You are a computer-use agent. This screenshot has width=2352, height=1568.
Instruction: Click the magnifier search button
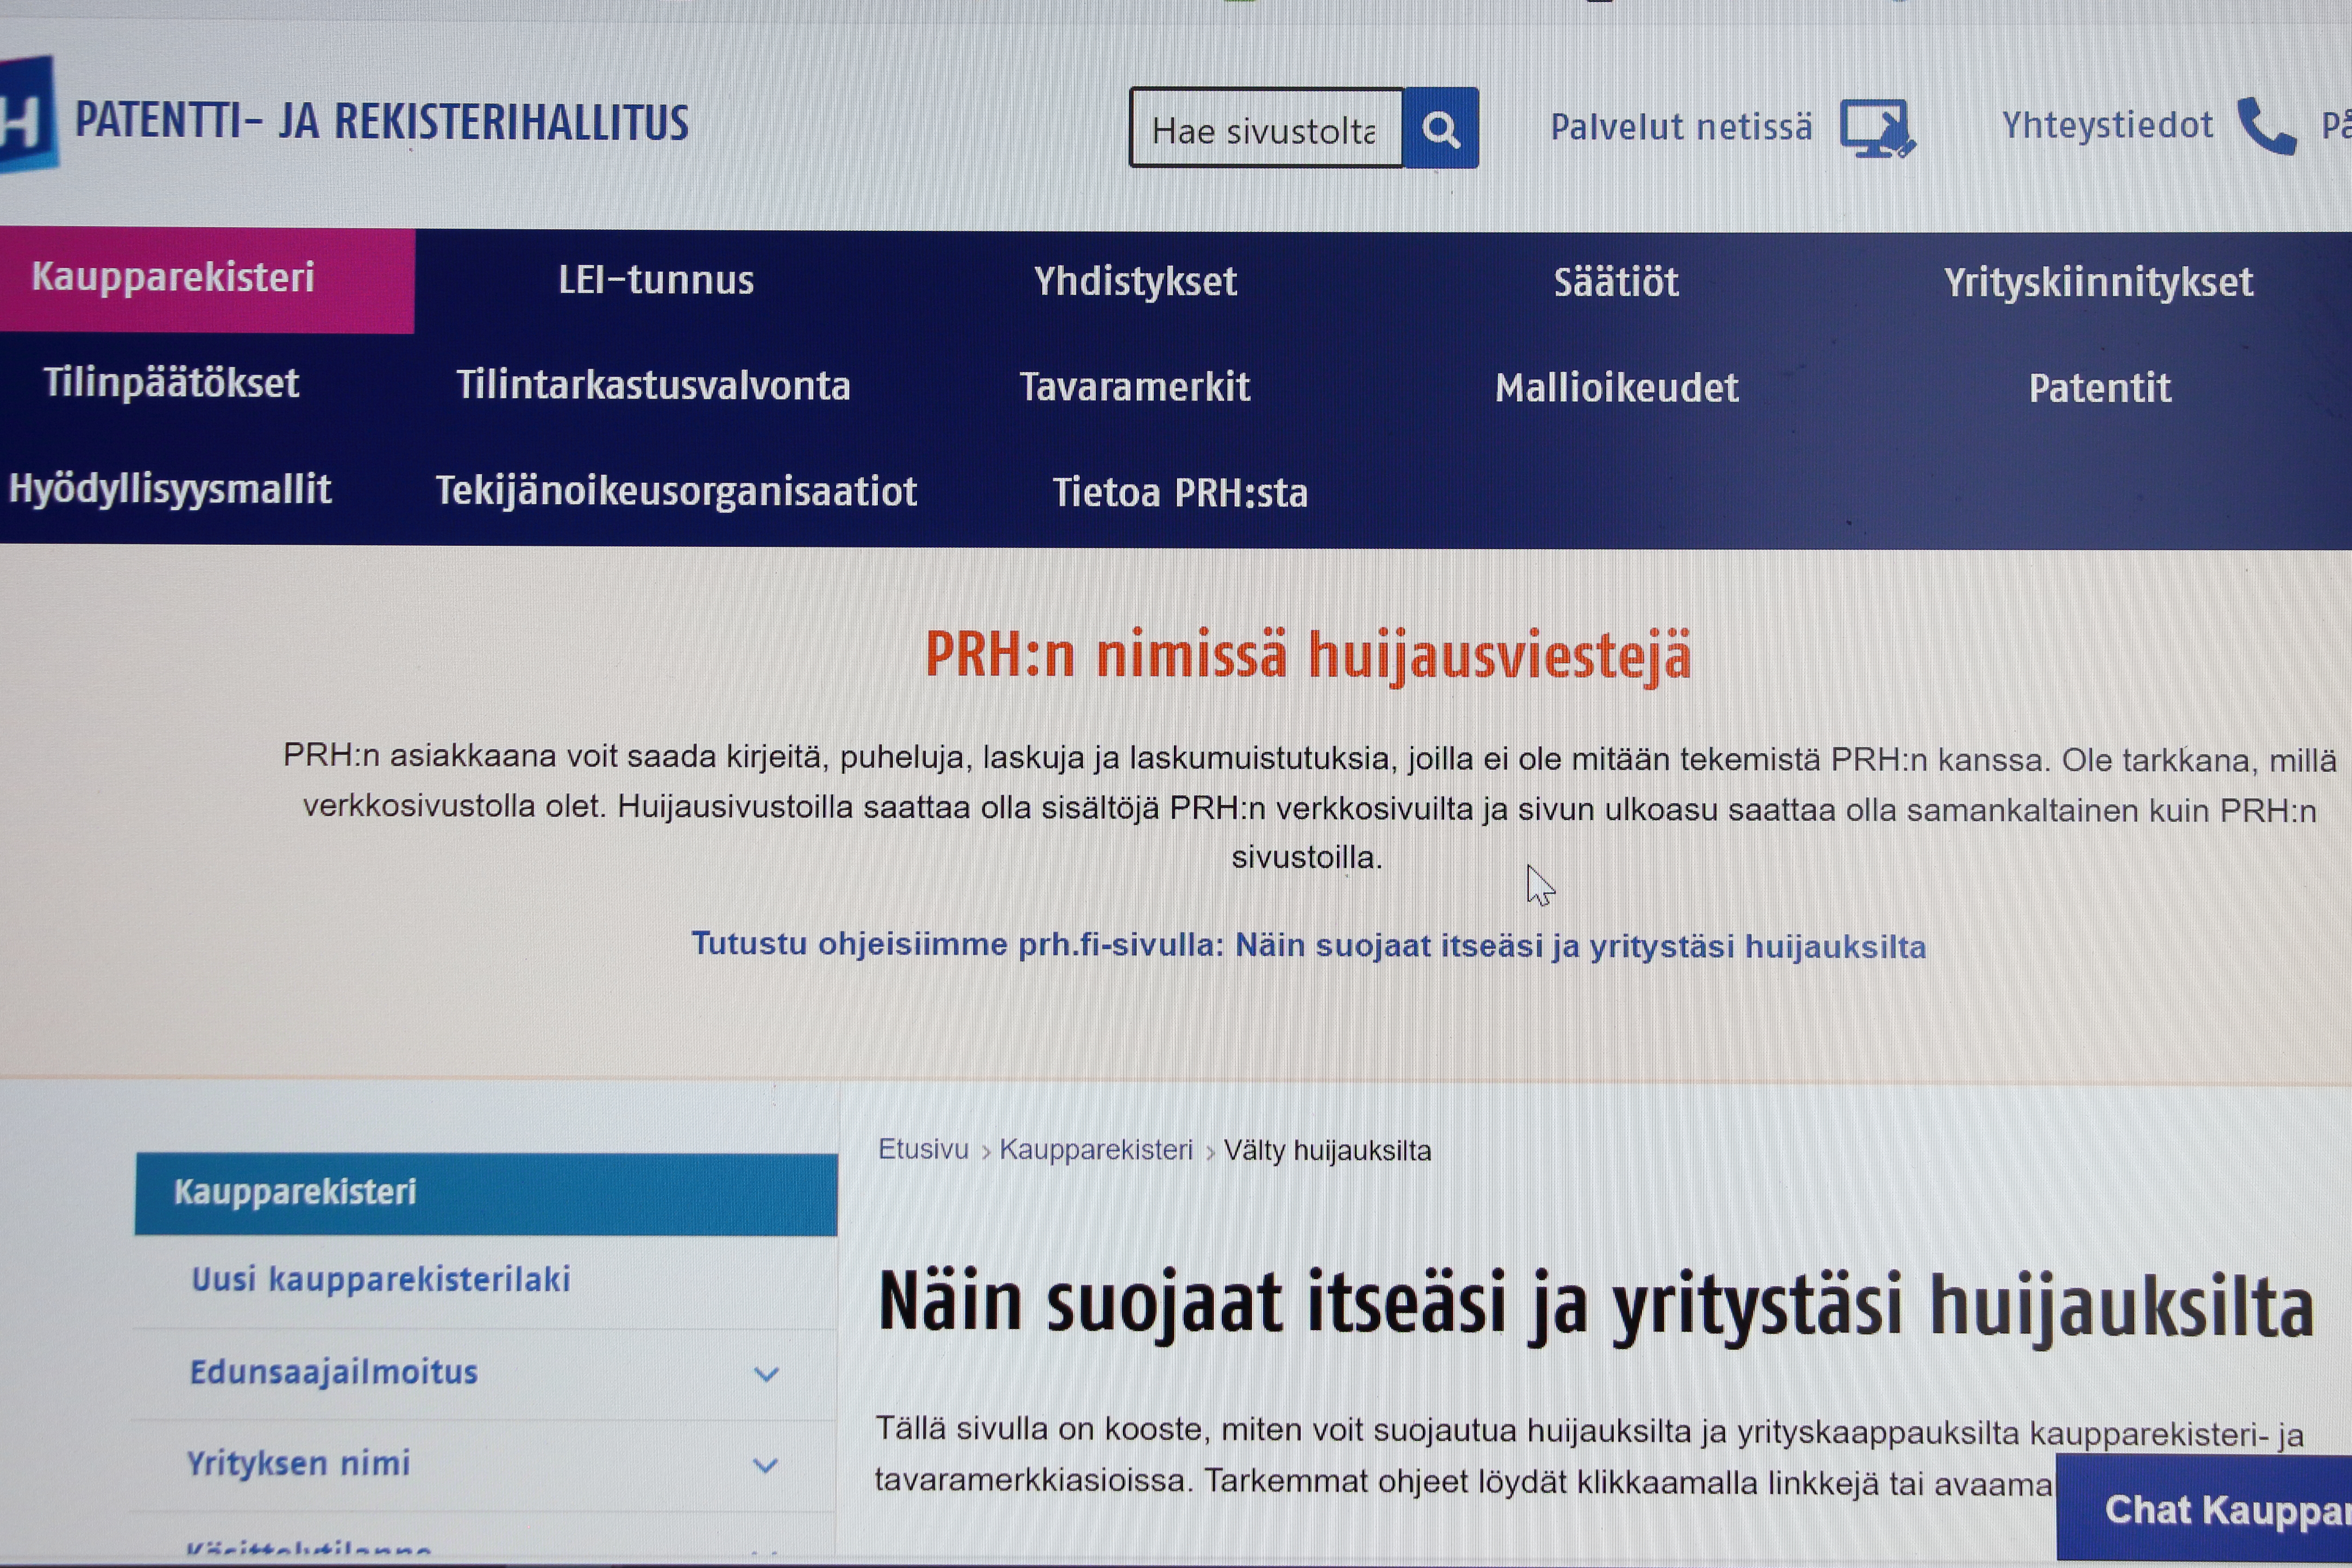point(1440,128)
